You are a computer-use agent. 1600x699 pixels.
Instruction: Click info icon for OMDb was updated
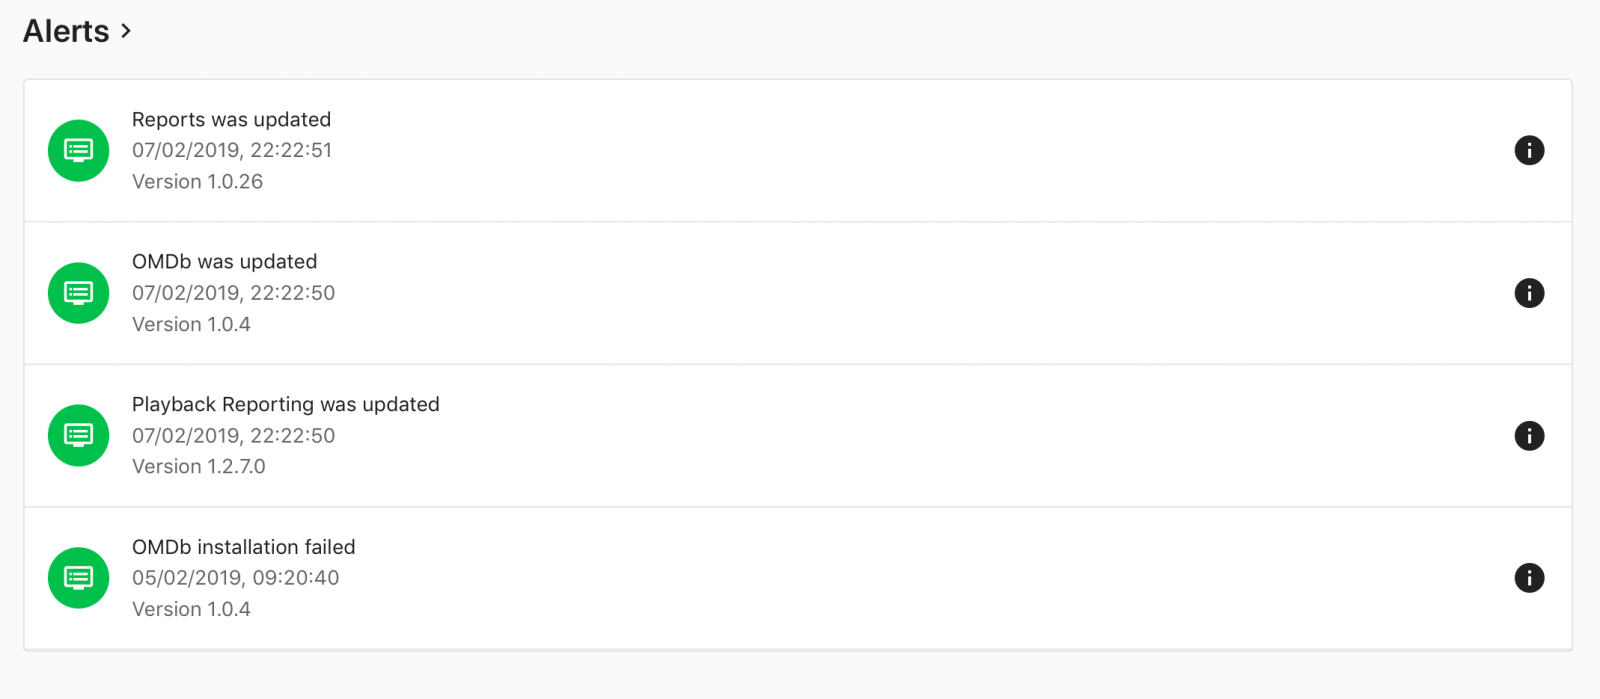click(x=1529, y=293)
